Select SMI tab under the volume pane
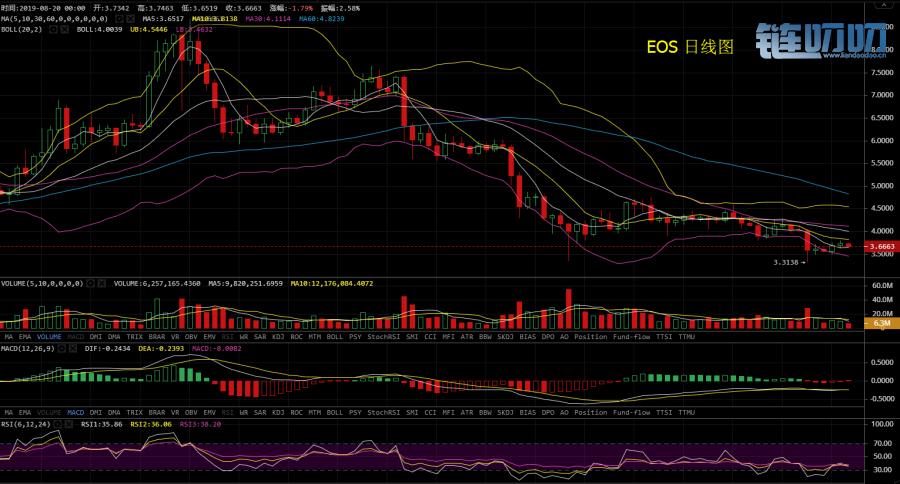 [412, 337]
